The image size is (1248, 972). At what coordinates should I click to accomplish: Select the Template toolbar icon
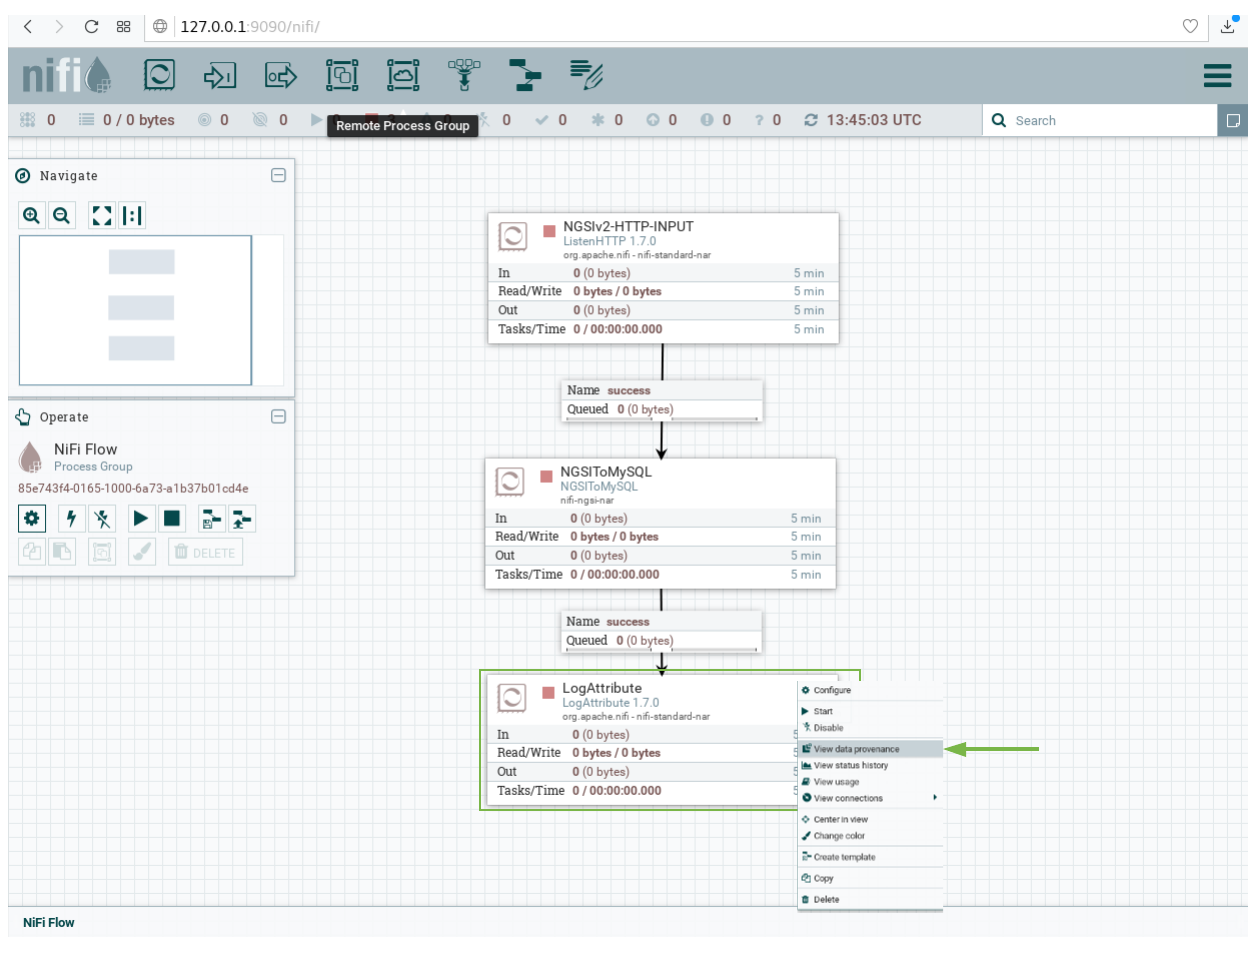525,75
